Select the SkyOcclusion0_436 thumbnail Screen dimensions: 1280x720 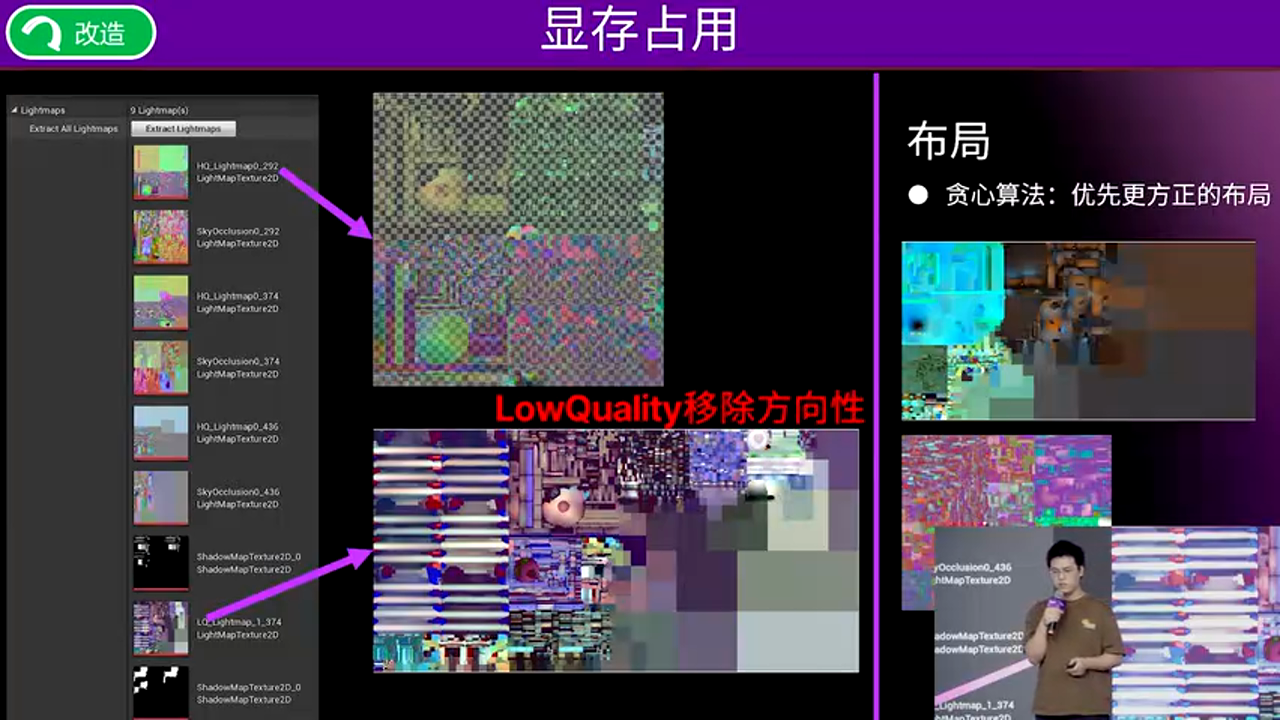[159, 500]
